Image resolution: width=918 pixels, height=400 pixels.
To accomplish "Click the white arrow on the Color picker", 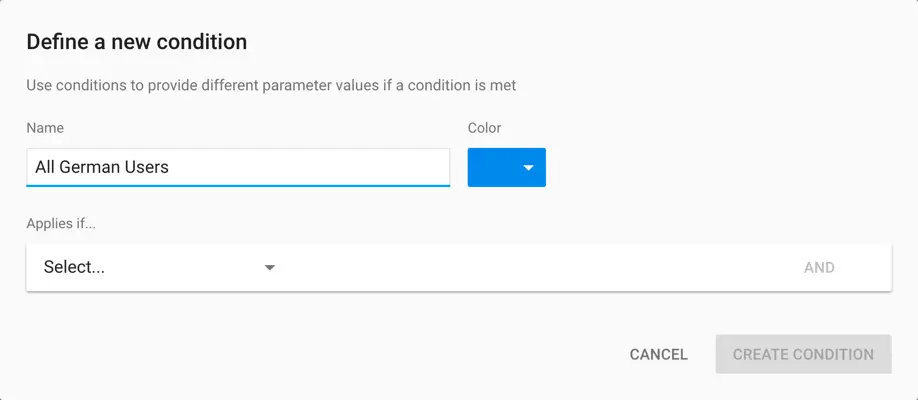I will pos(528,168).
